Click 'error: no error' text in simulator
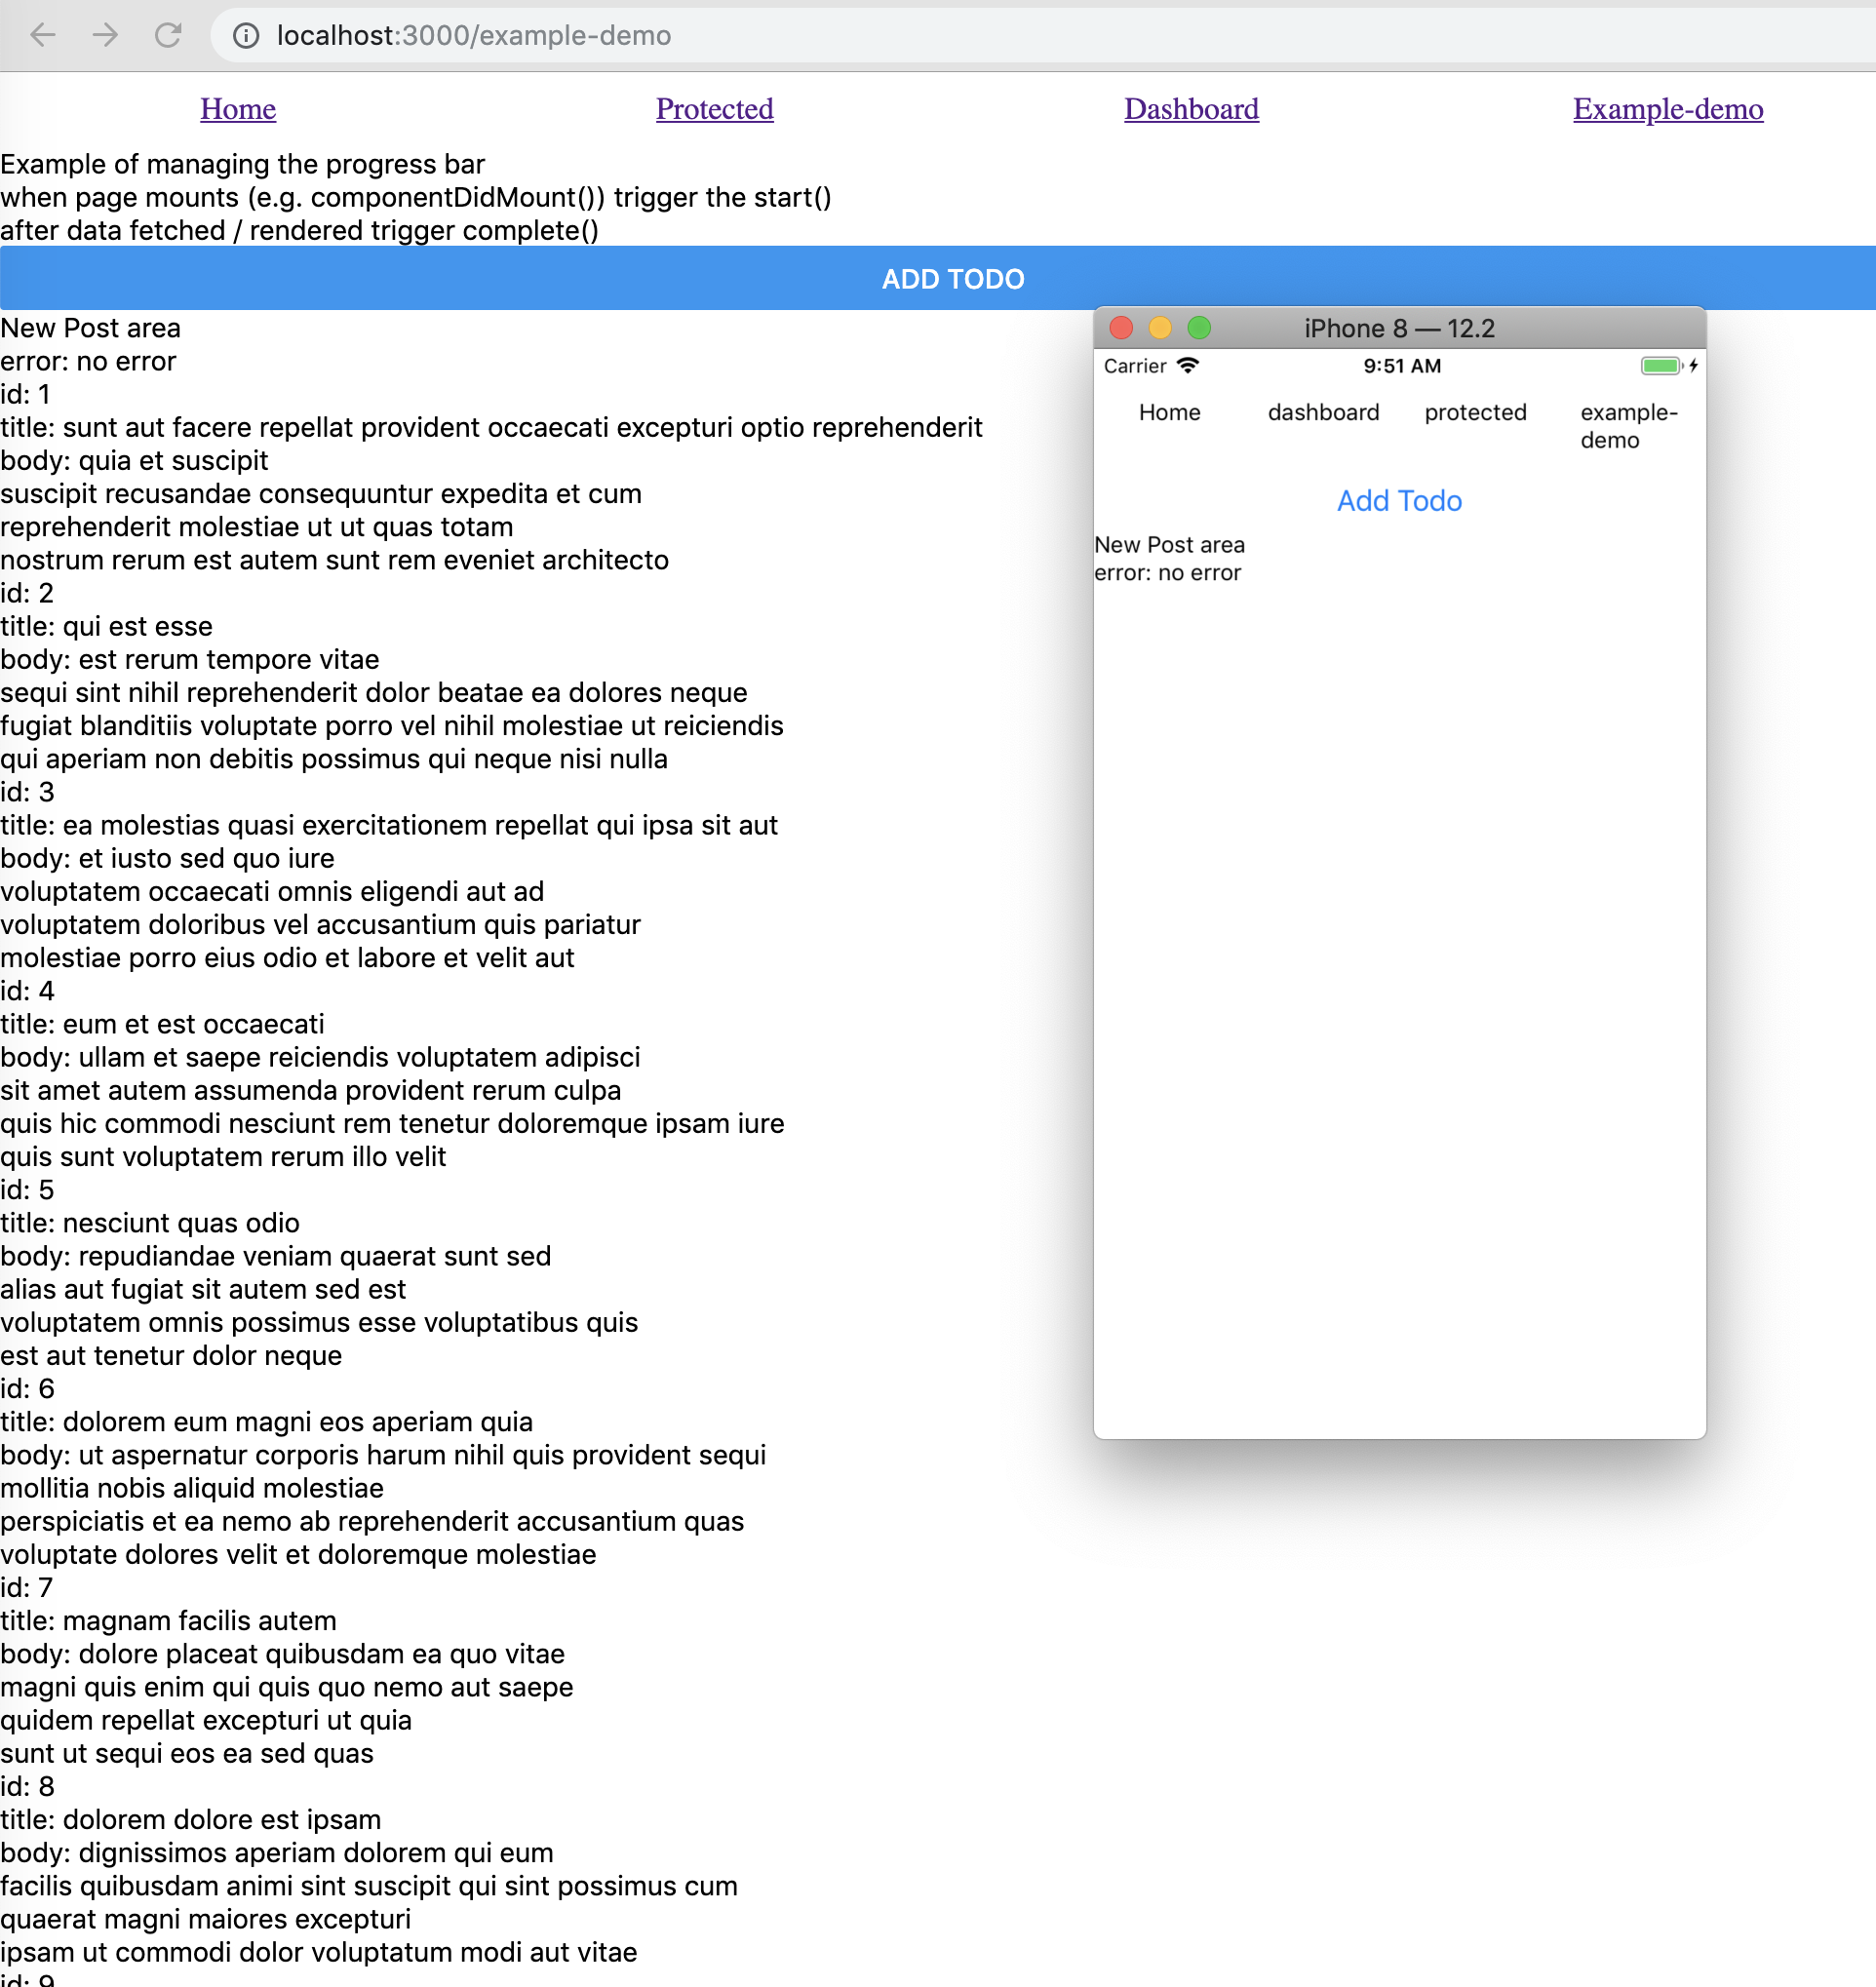Image resolution: width=1876 pixels, height=1987 pixels. click(x=1167, y=573)
